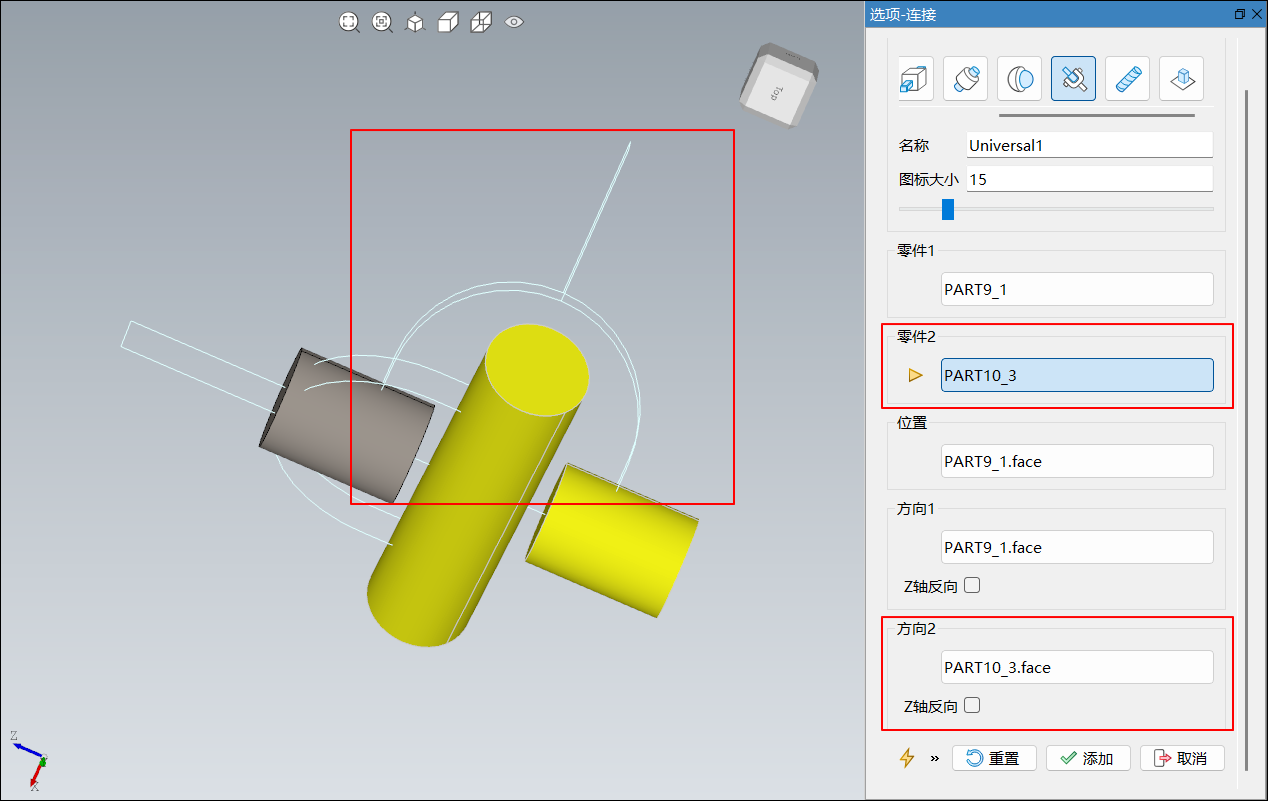Enable wireframe cube display mode
The image size is (1268, 801).
coord(481,22)
